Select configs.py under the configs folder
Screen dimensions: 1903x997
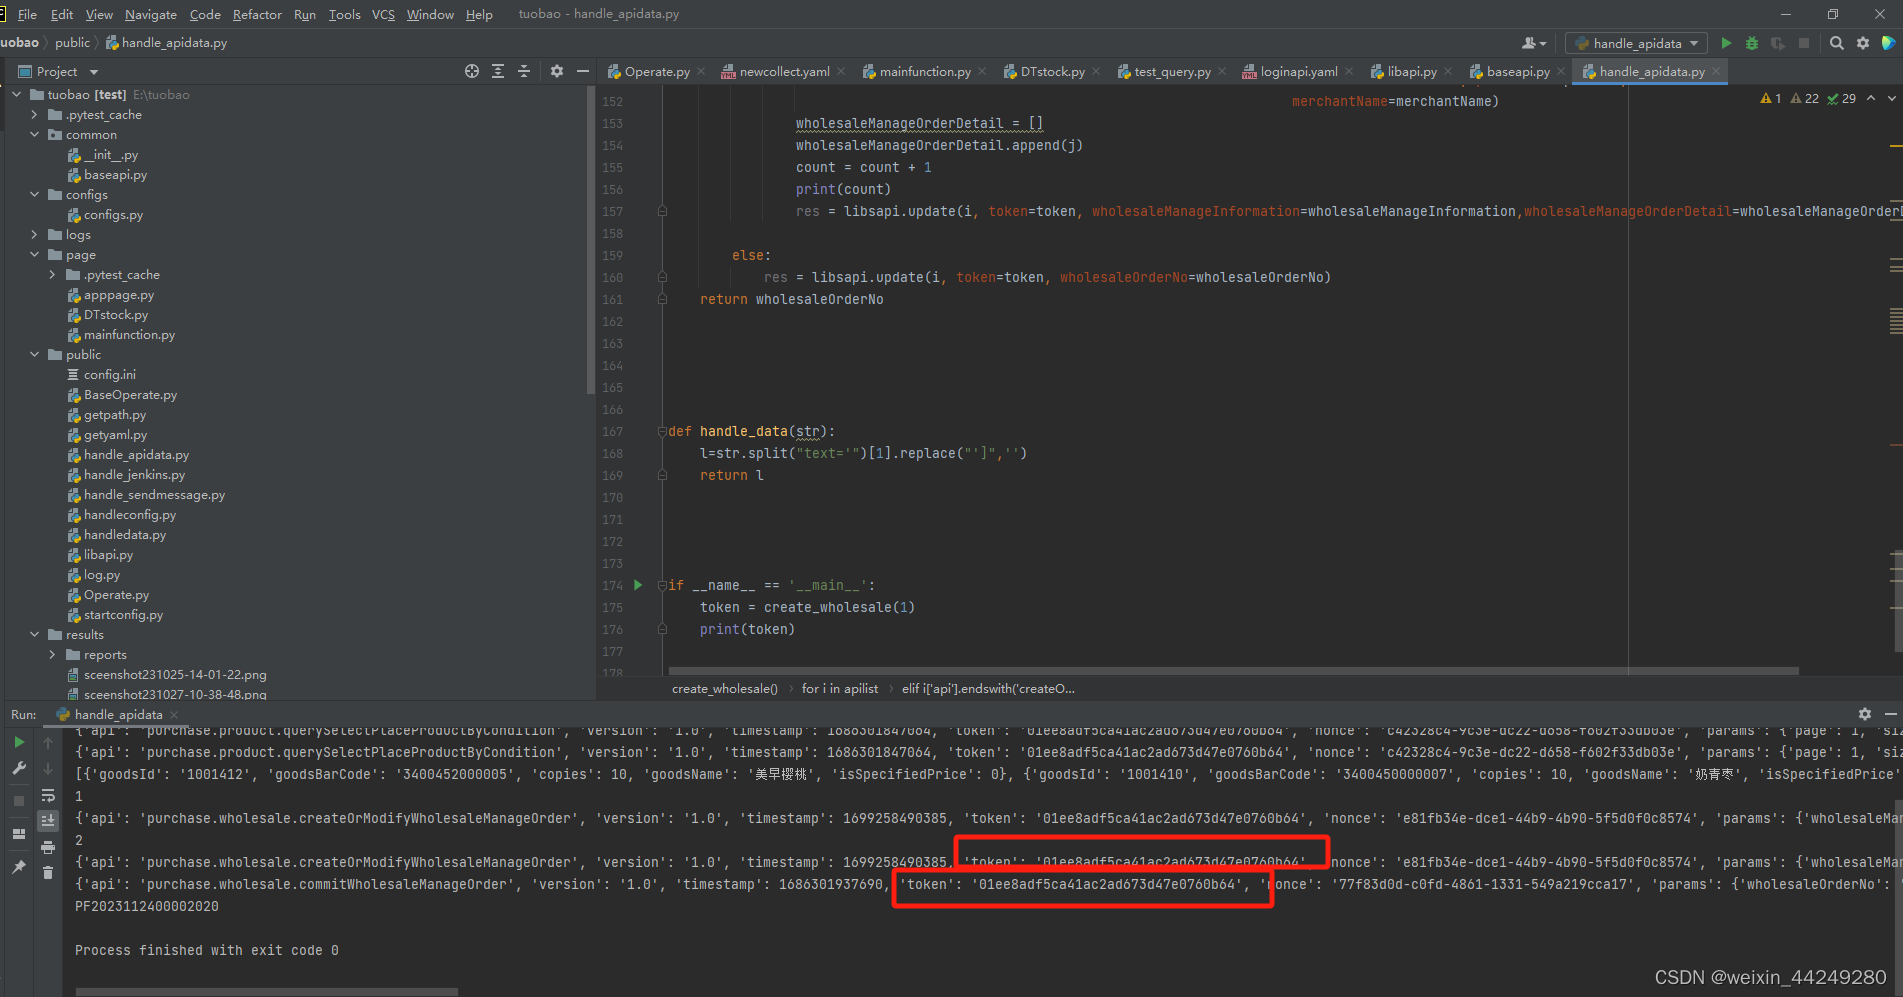[113, 214]
